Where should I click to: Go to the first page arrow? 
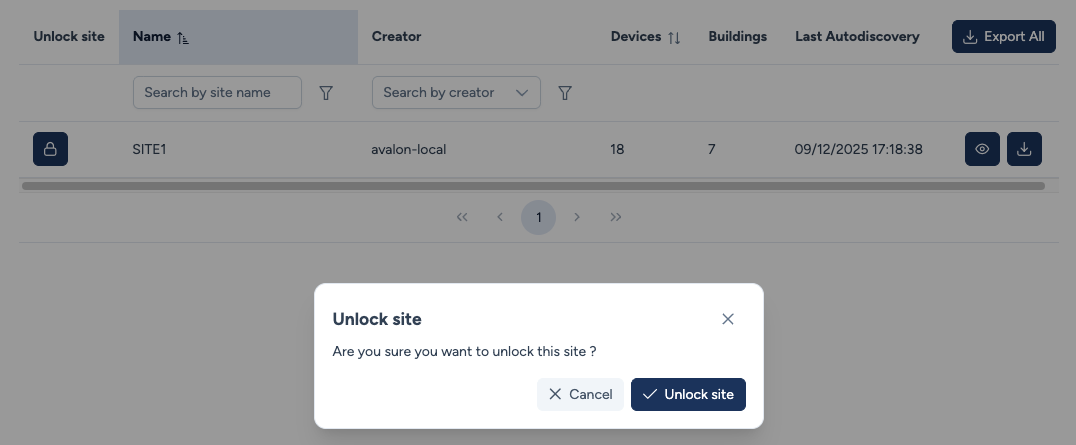(x=462, y=217)
